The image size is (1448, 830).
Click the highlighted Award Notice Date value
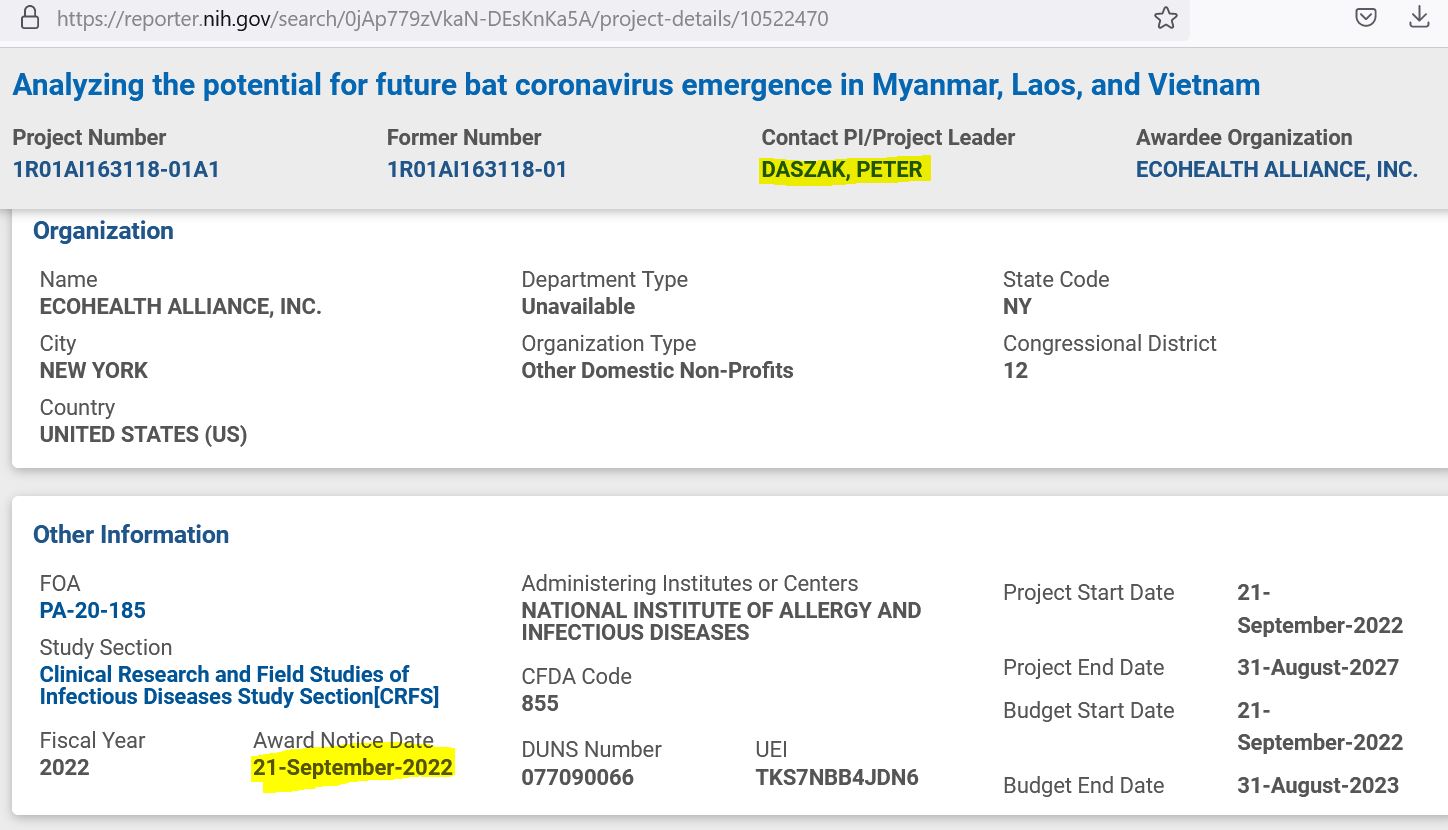point(353,768)
